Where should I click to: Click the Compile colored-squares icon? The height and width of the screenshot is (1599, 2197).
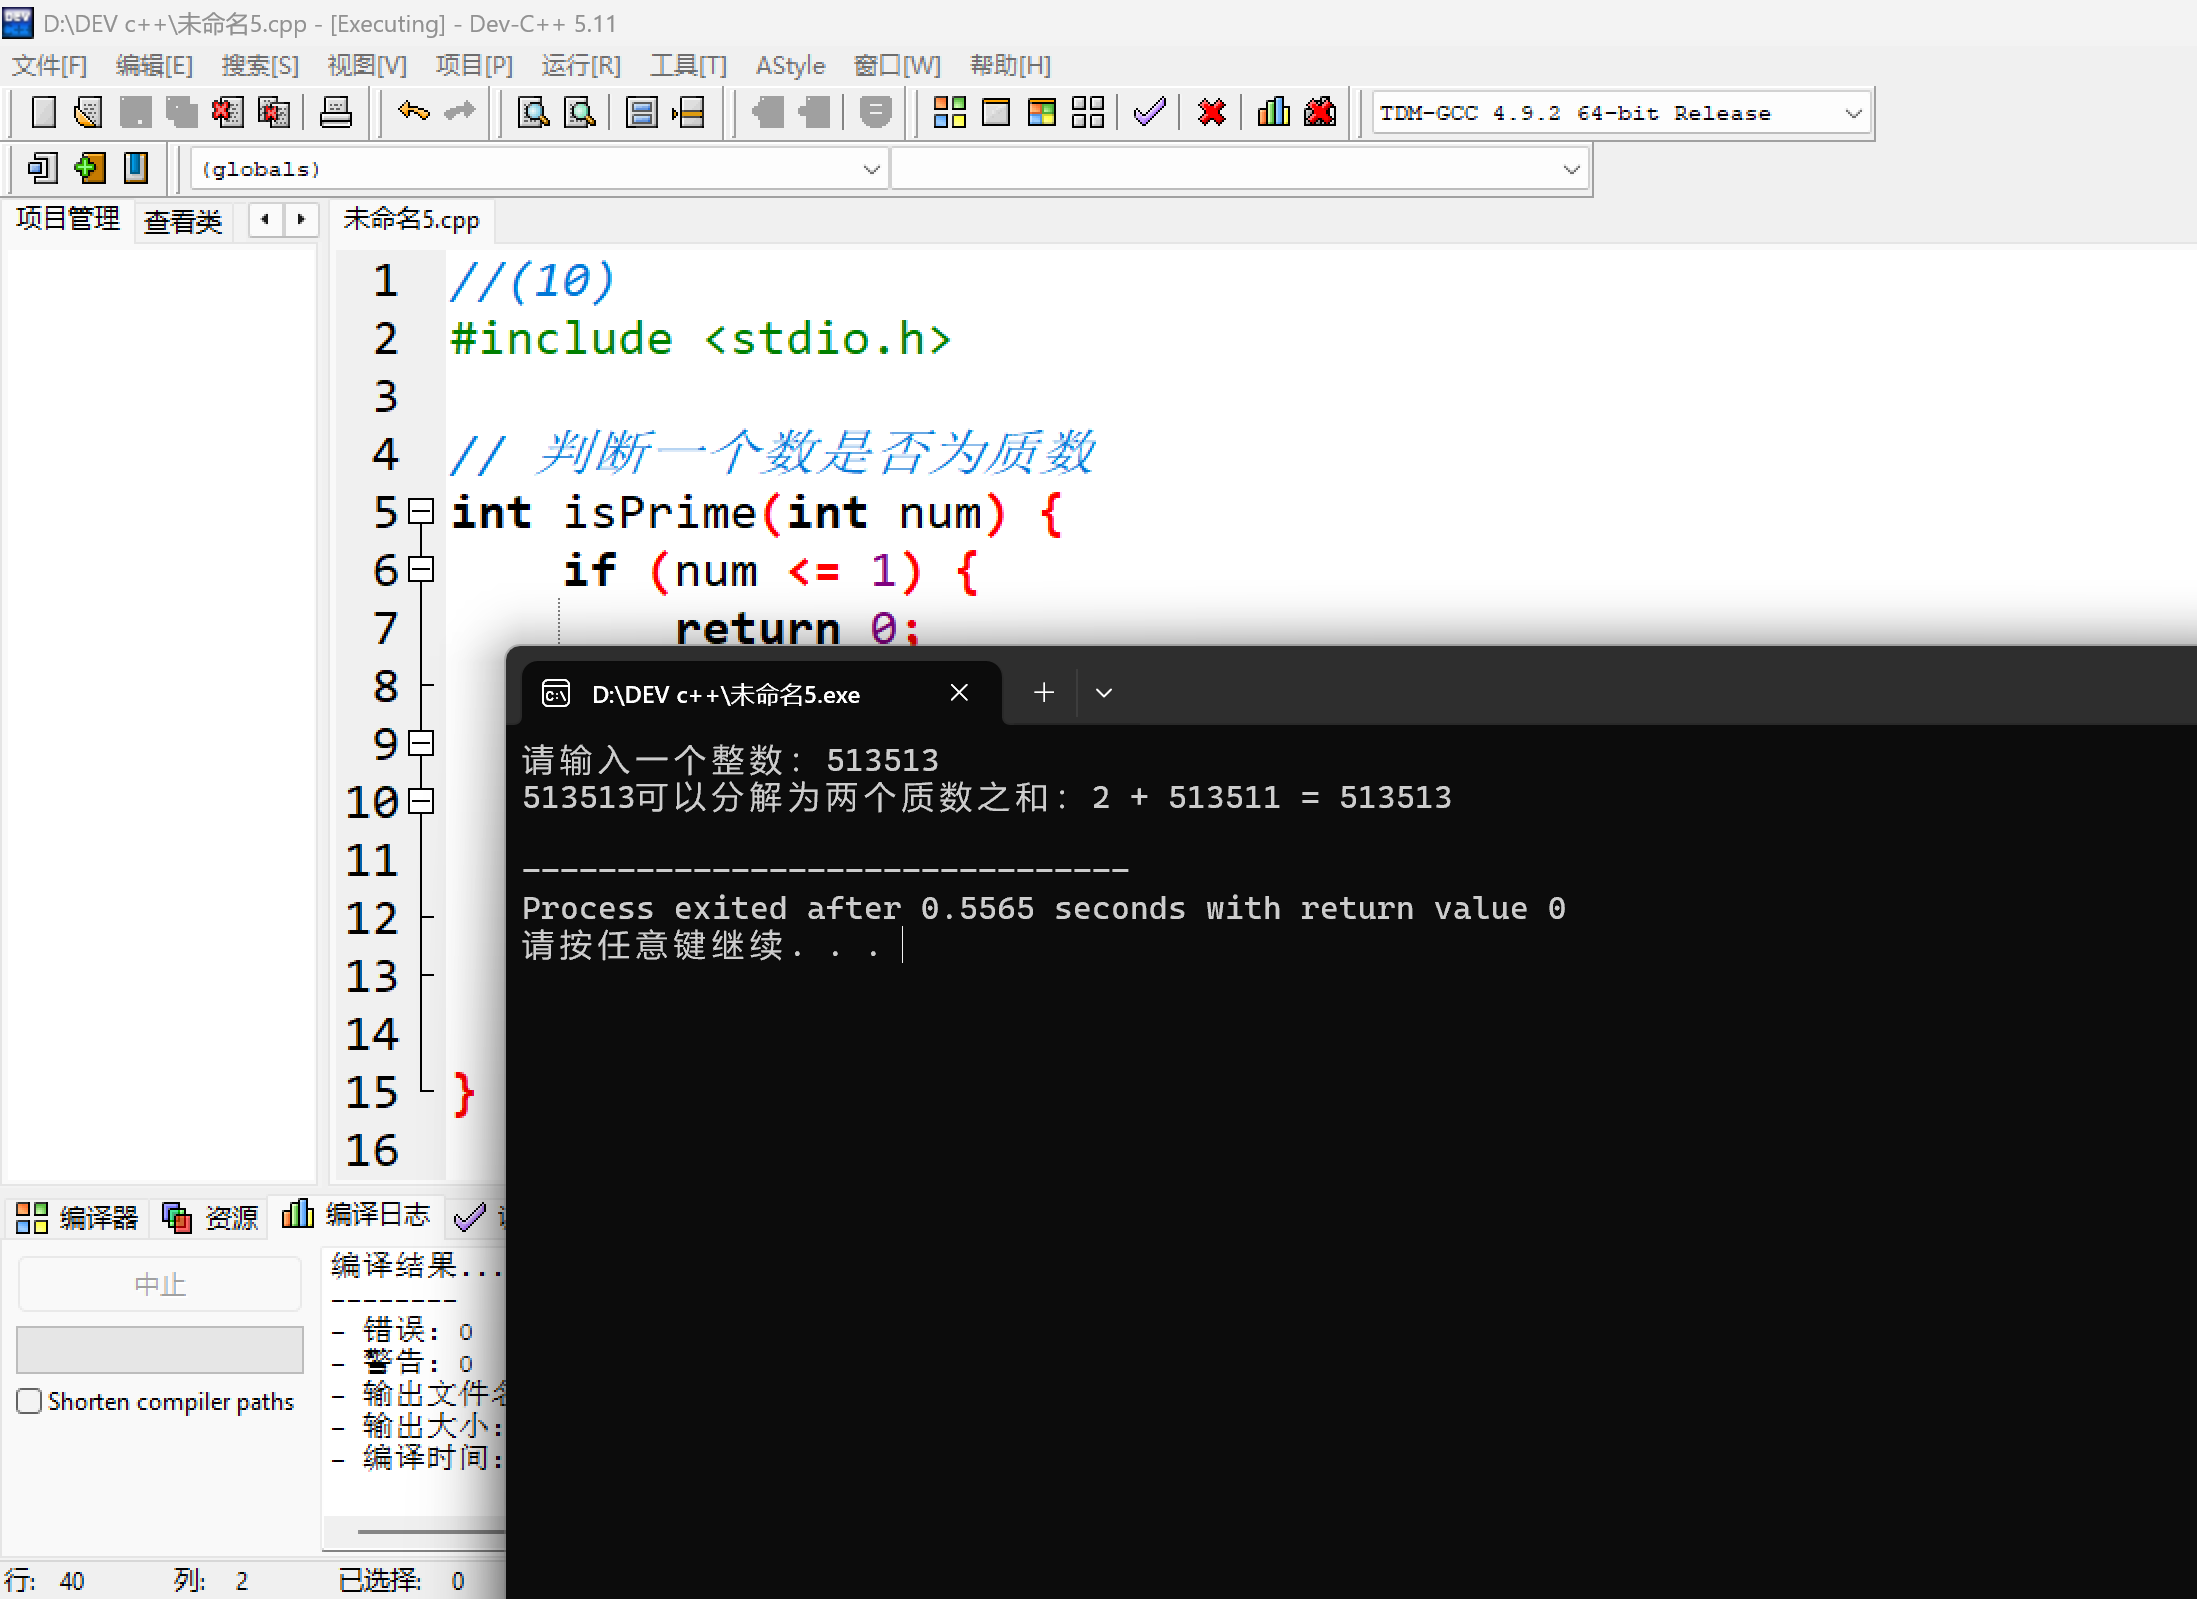[x=949, y=112]
